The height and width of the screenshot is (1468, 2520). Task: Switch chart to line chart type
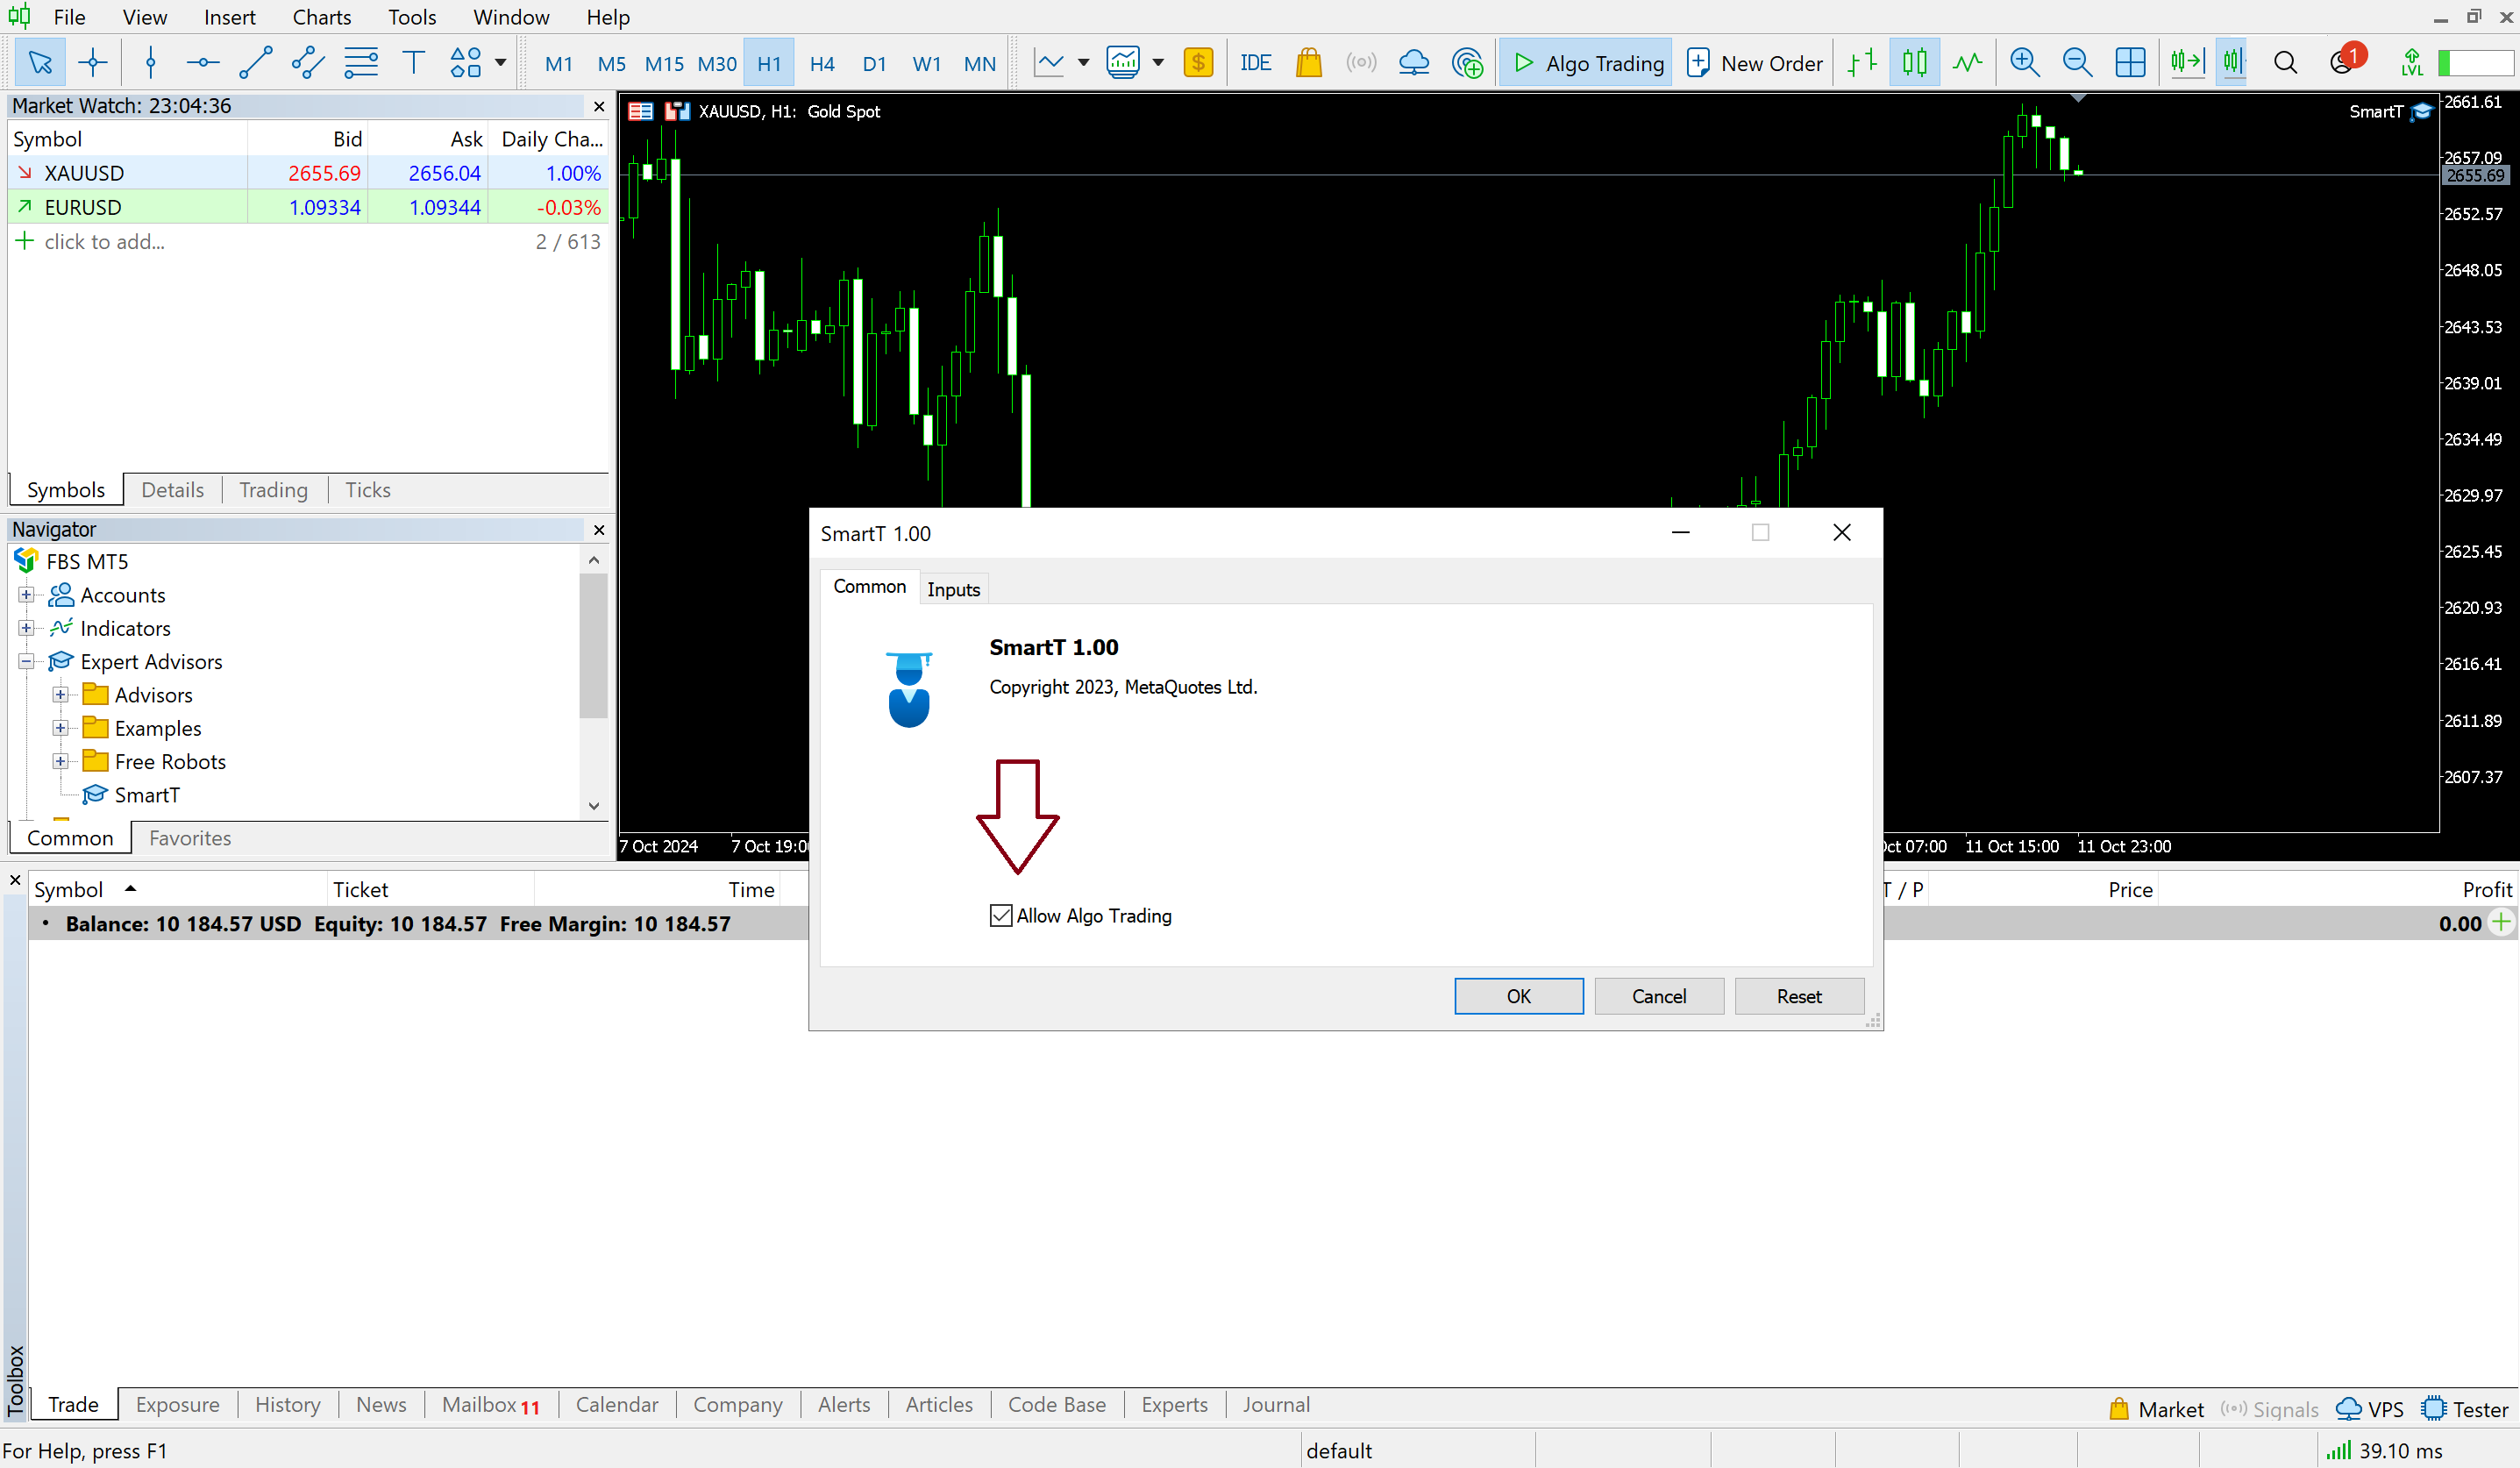pos(1967,63)
